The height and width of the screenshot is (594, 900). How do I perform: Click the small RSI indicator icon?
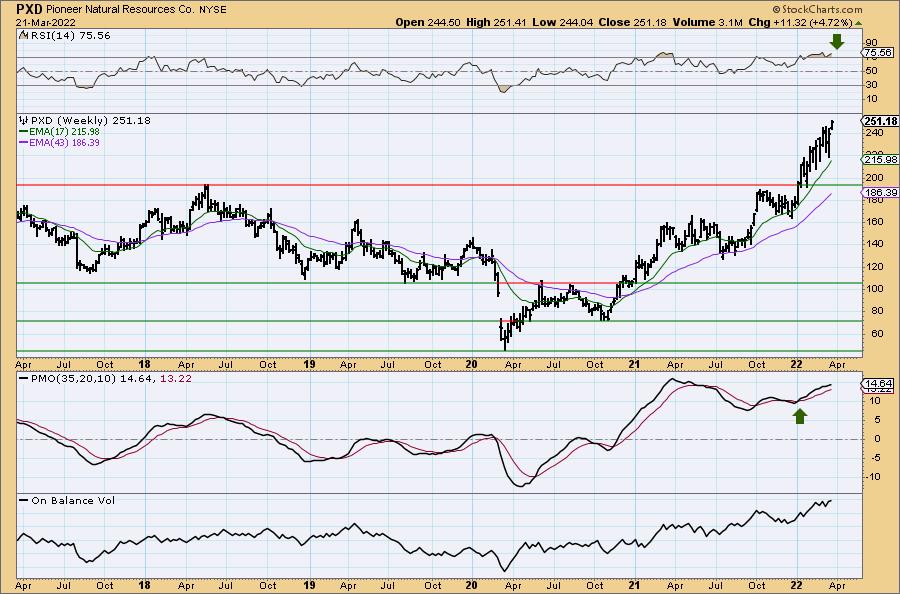click(x=23, y=35)
